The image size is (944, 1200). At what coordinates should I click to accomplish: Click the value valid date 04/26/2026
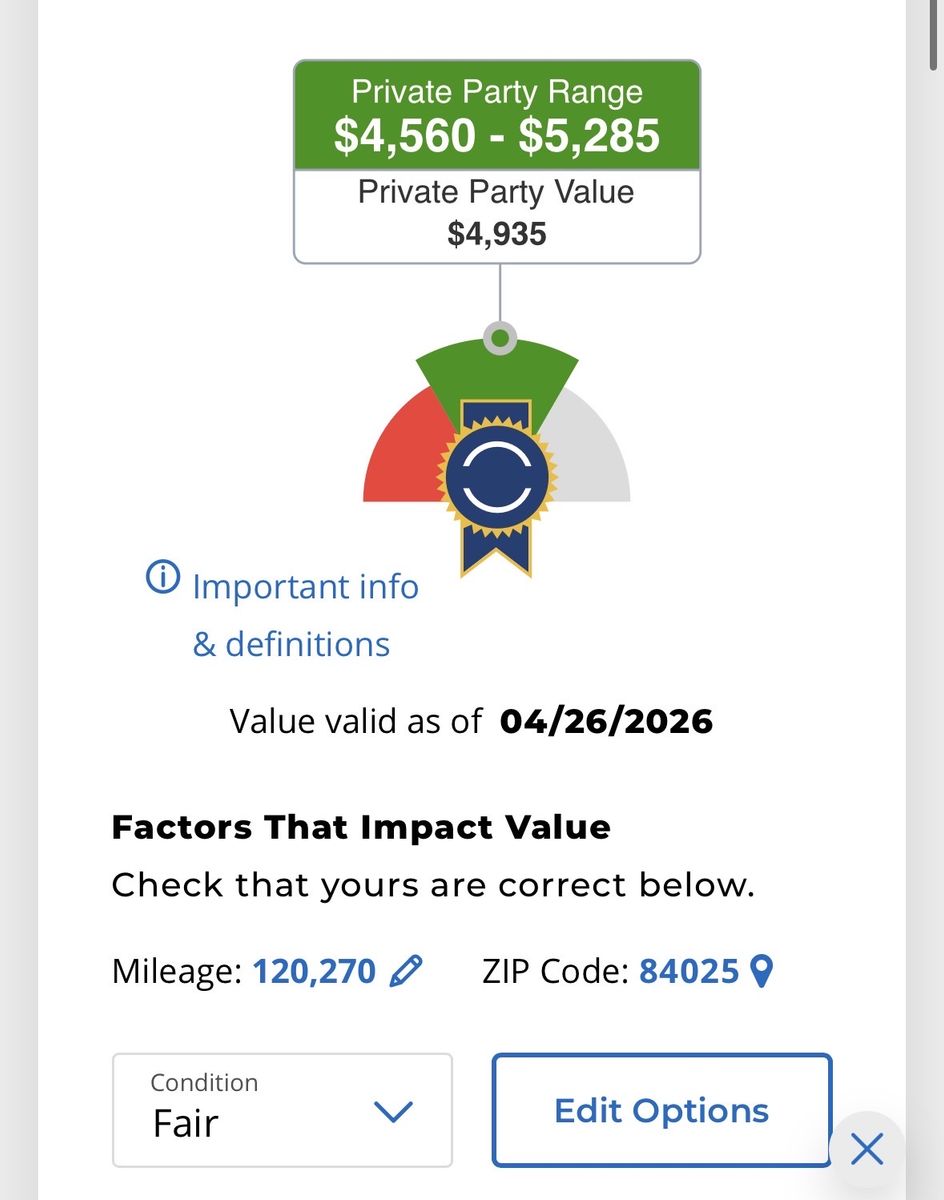606,721
